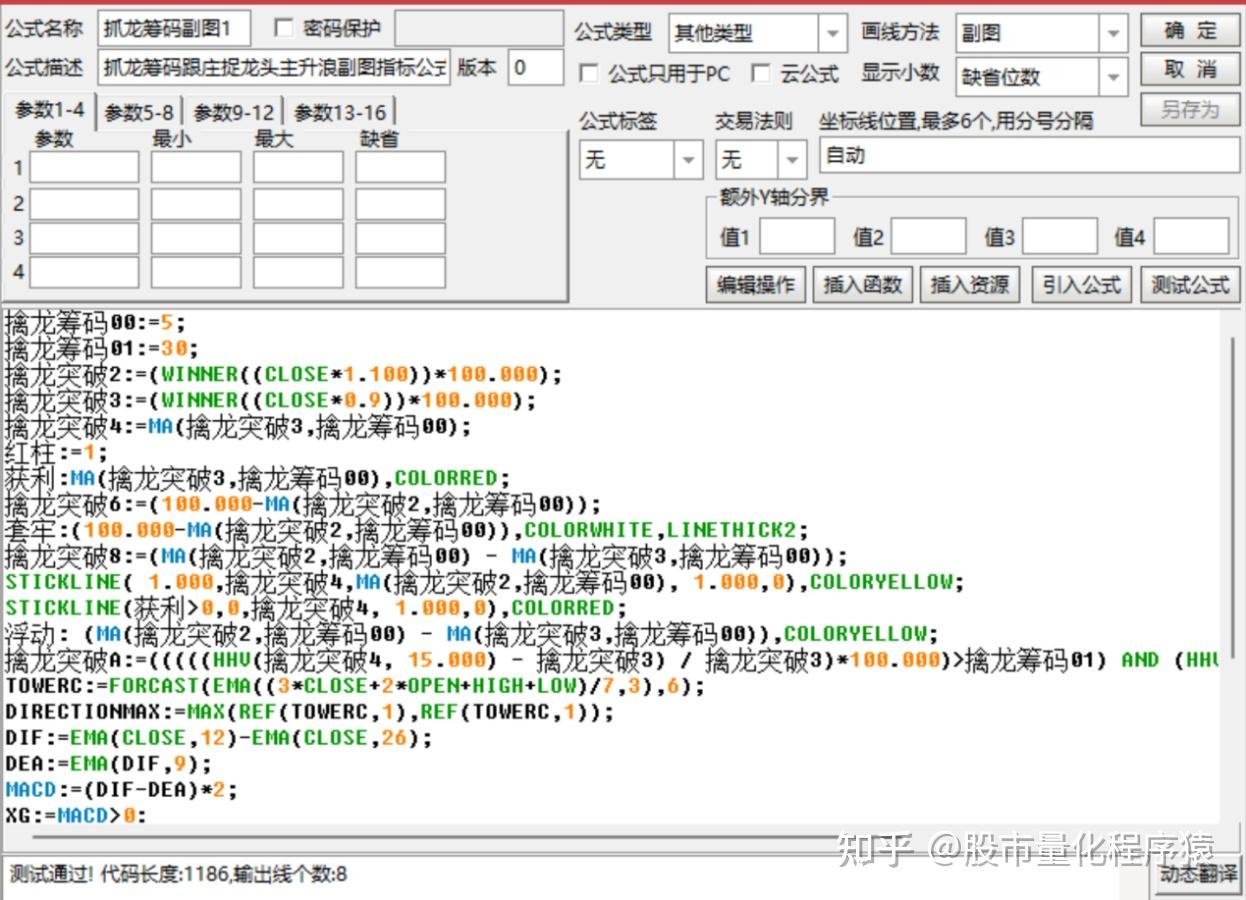
Task: Focus the 公式名称 input field
Action: pos(174,29)
